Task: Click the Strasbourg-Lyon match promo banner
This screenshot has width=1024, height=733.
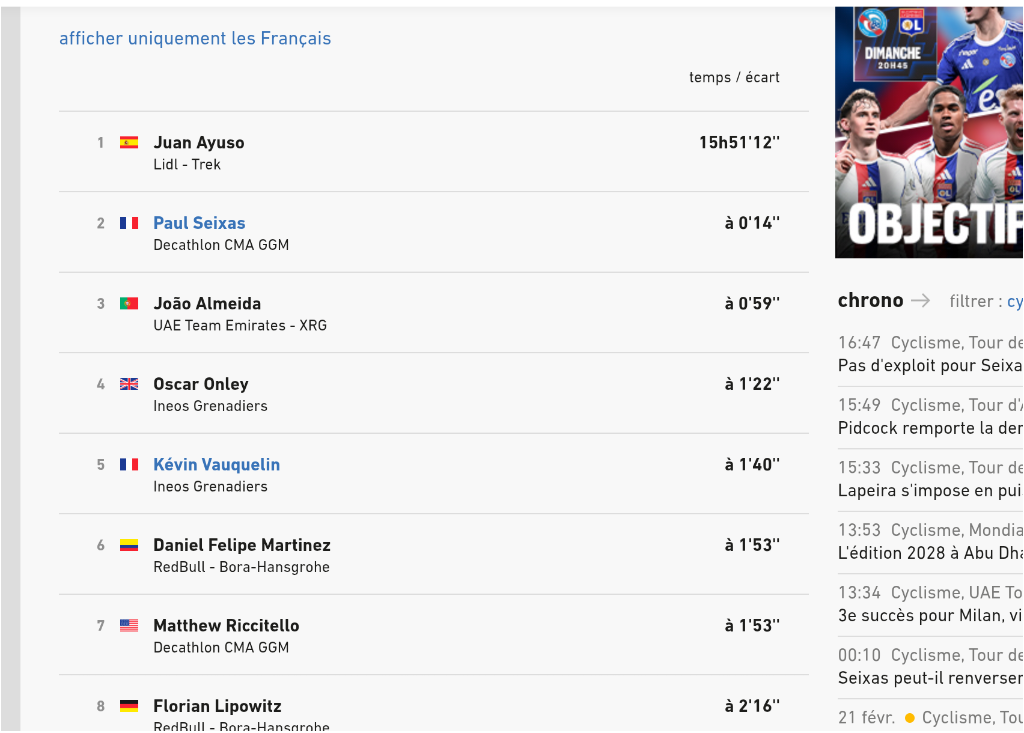Action: pyautogui.click(x=929, y=132)
